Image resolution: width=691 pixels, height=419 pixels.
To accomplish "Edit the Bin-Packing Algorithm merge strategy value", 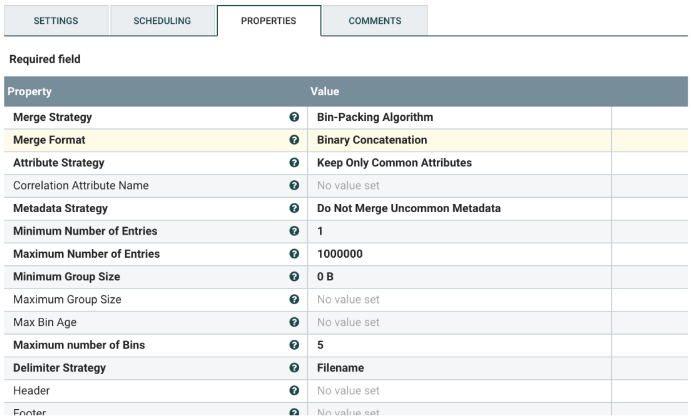I will [459, 117].
